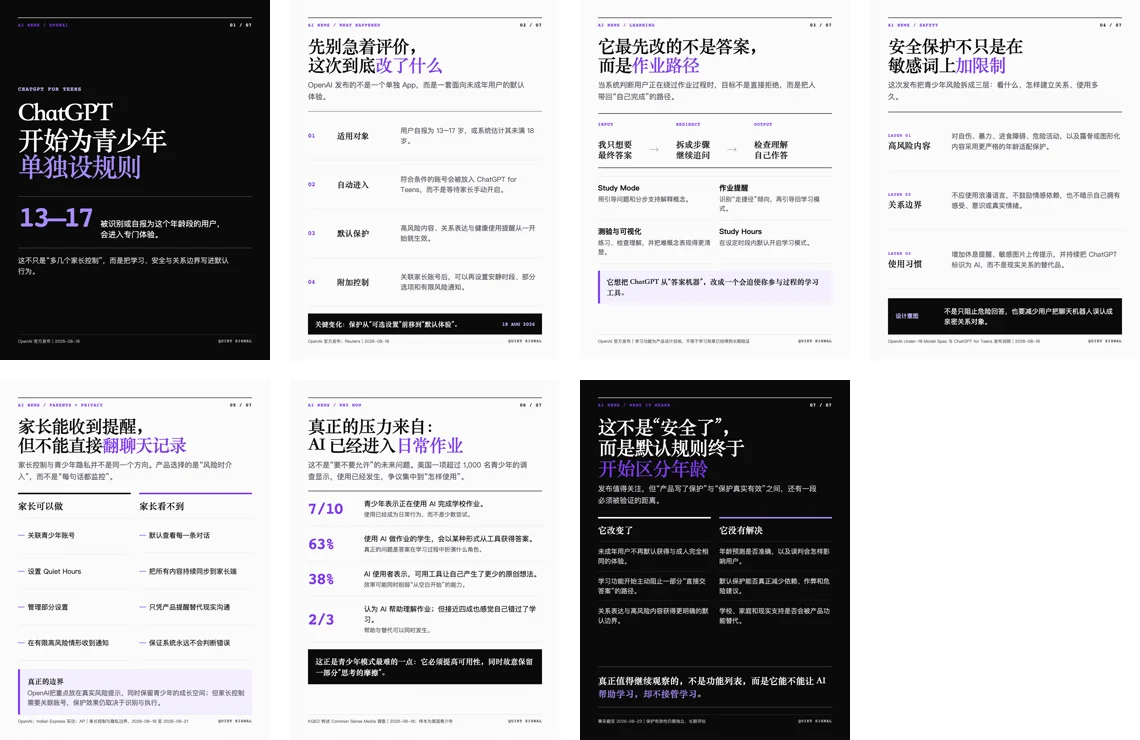Open the black cover slide about ChatGPT teen rules

(135, 180)
